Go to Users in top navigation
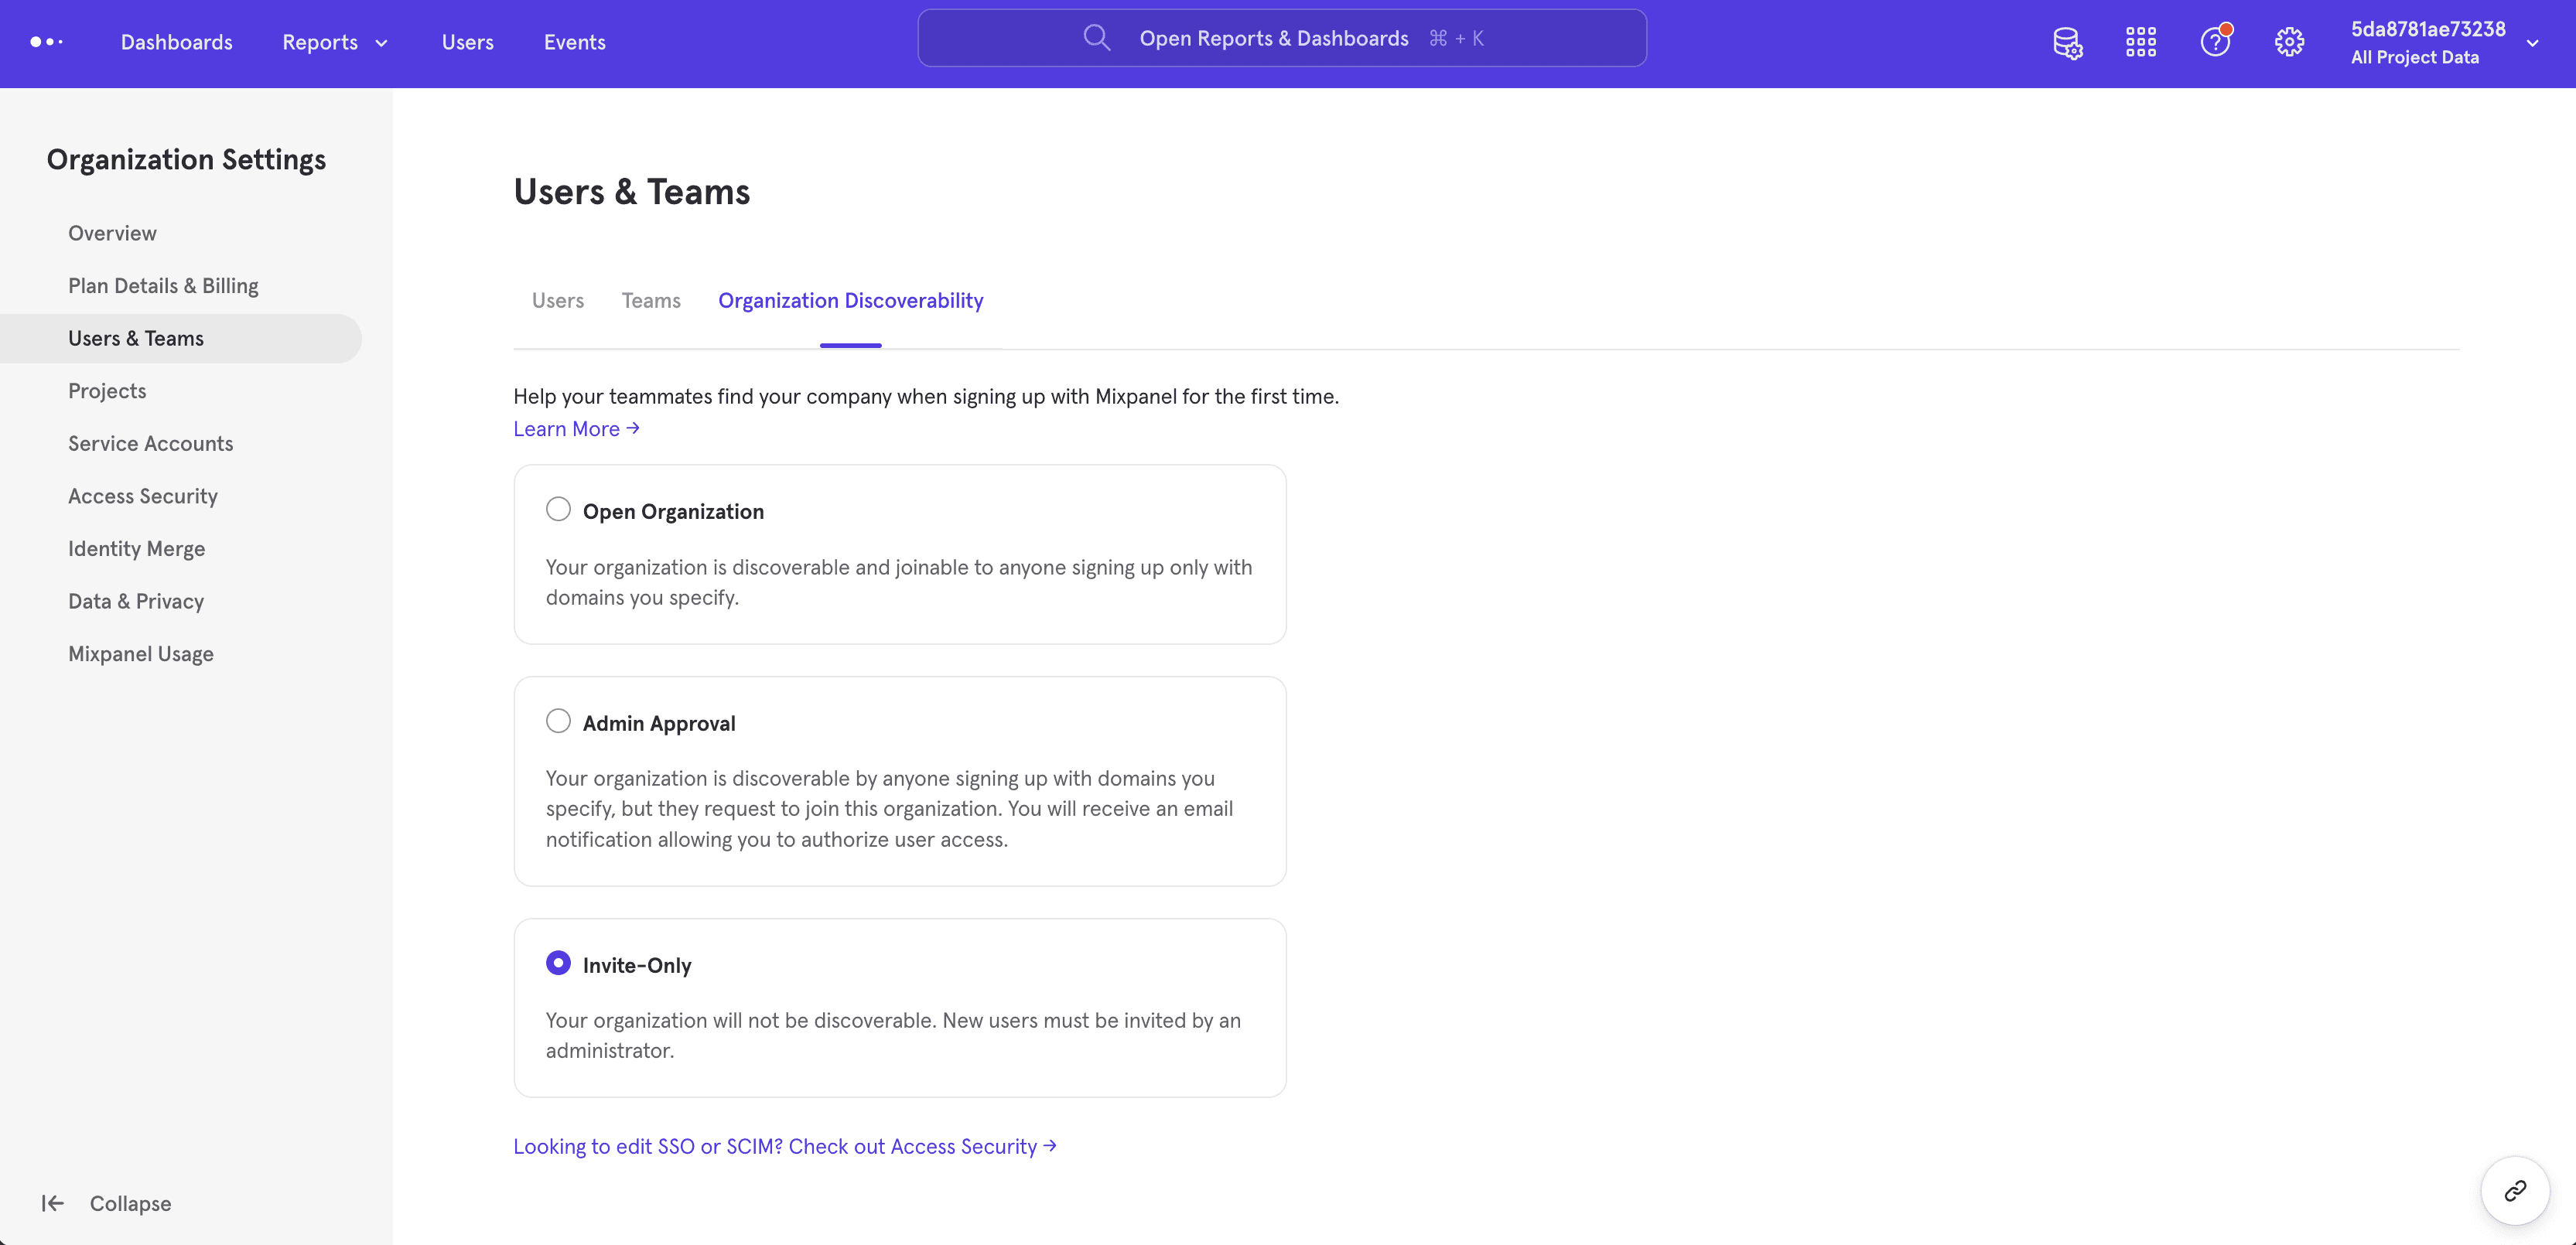This screenshot has width=2576, height=1245. pos(468,42)
